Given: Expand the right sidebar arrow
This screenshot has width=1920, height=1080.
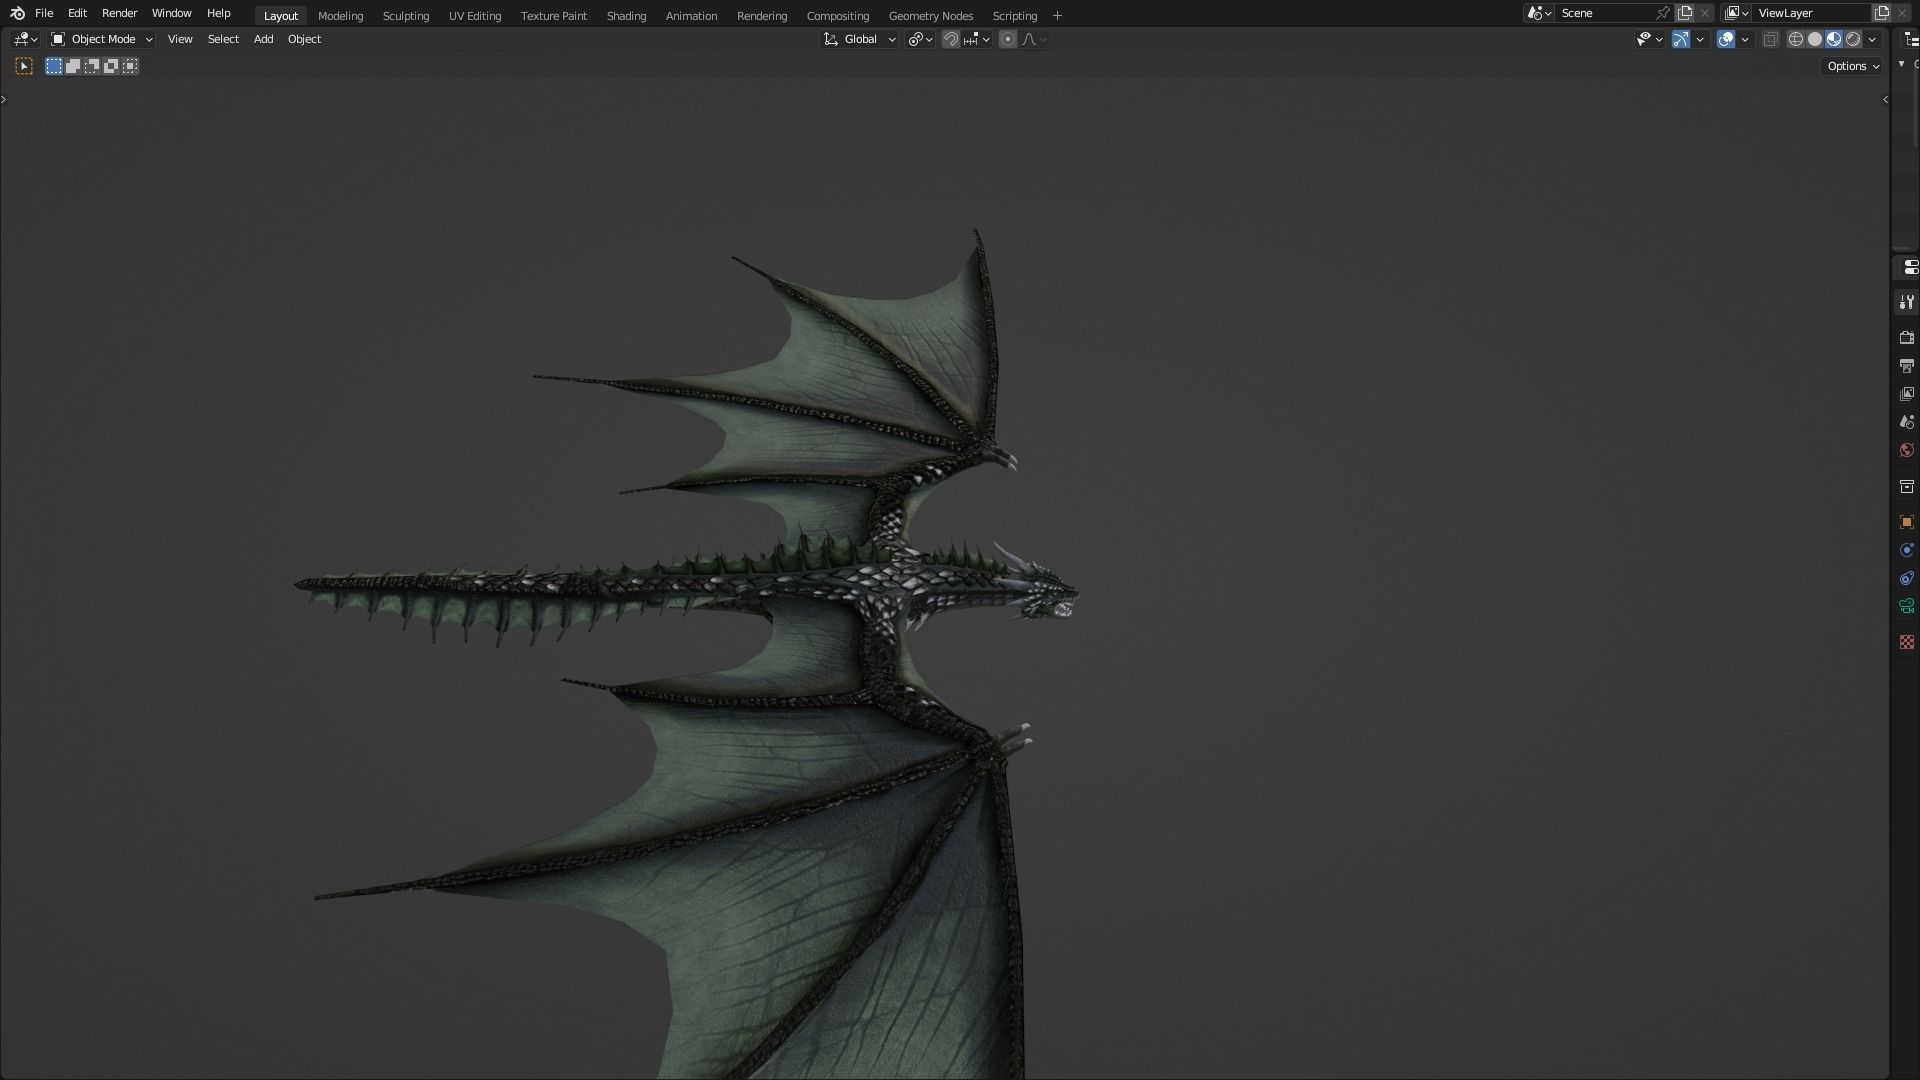Looking at the screenshot, I should 1885,99.
